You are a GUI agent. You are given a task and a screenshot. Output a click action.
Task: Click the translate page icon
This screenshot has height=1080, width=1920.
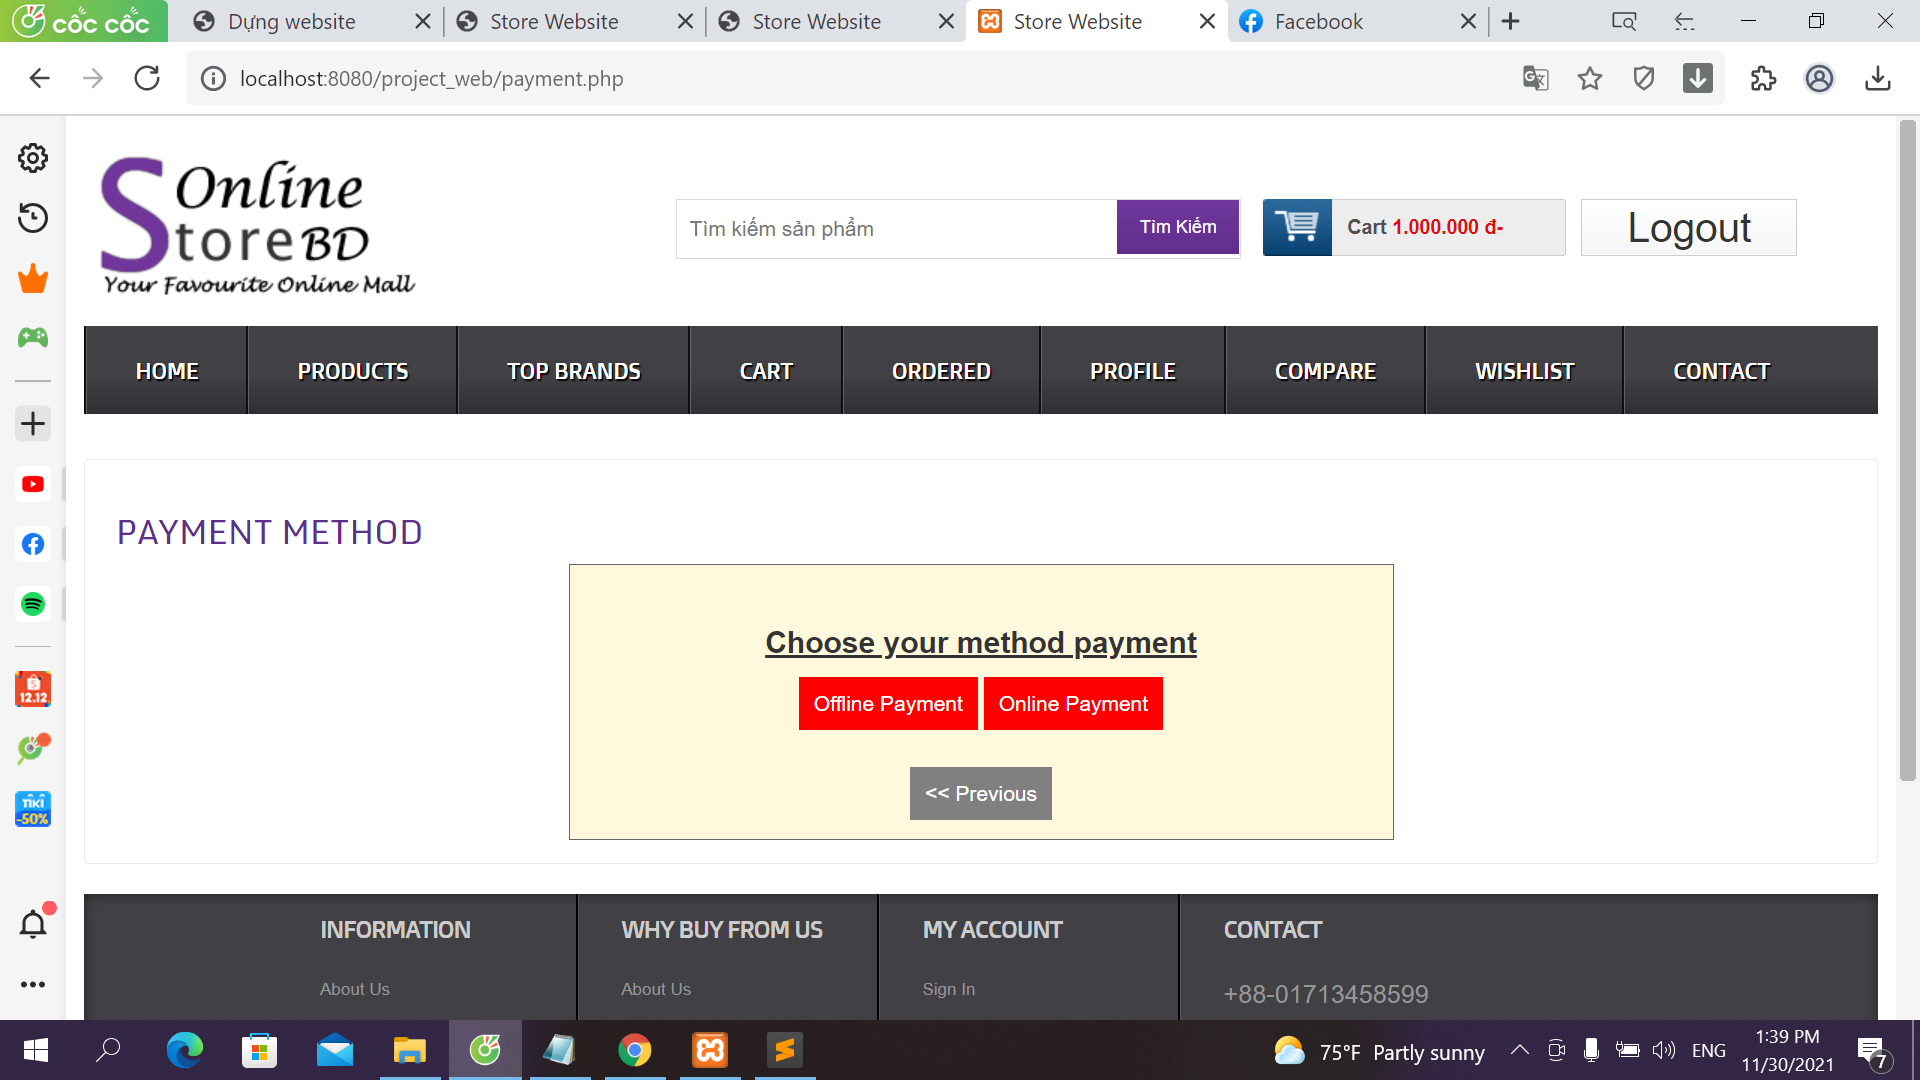pos(1535,78)
